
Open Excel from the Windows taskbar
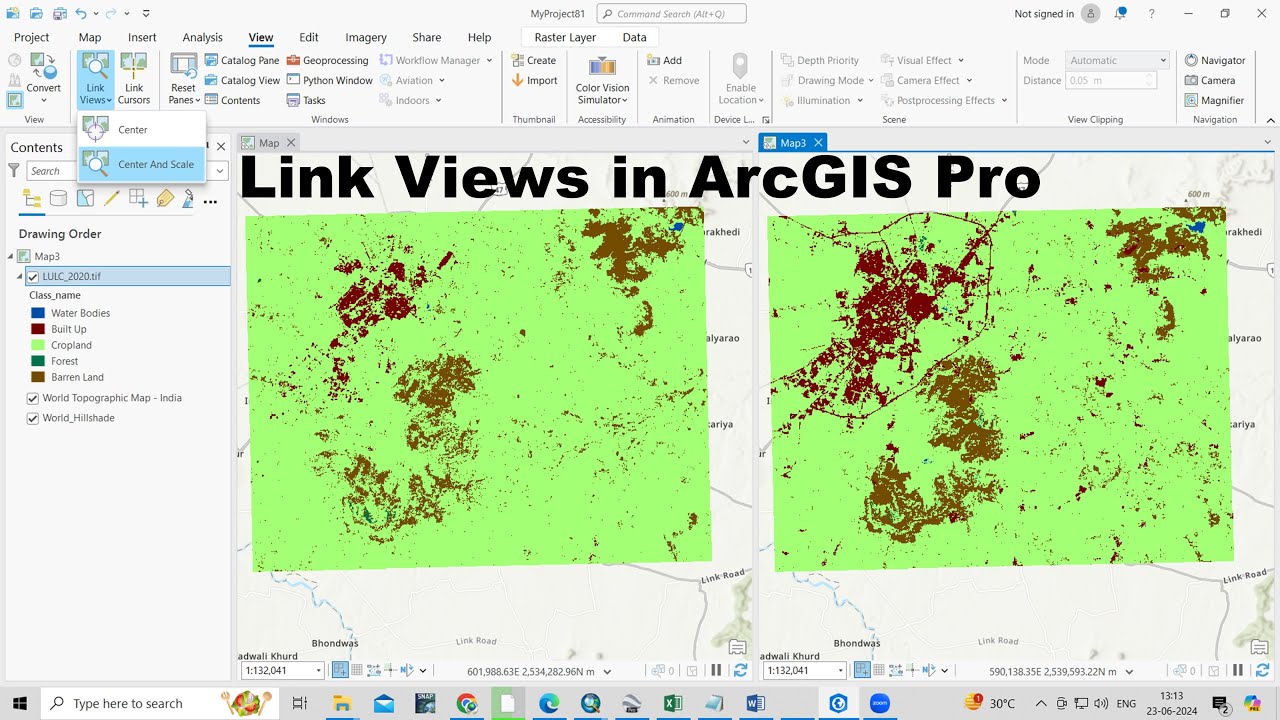672,703
